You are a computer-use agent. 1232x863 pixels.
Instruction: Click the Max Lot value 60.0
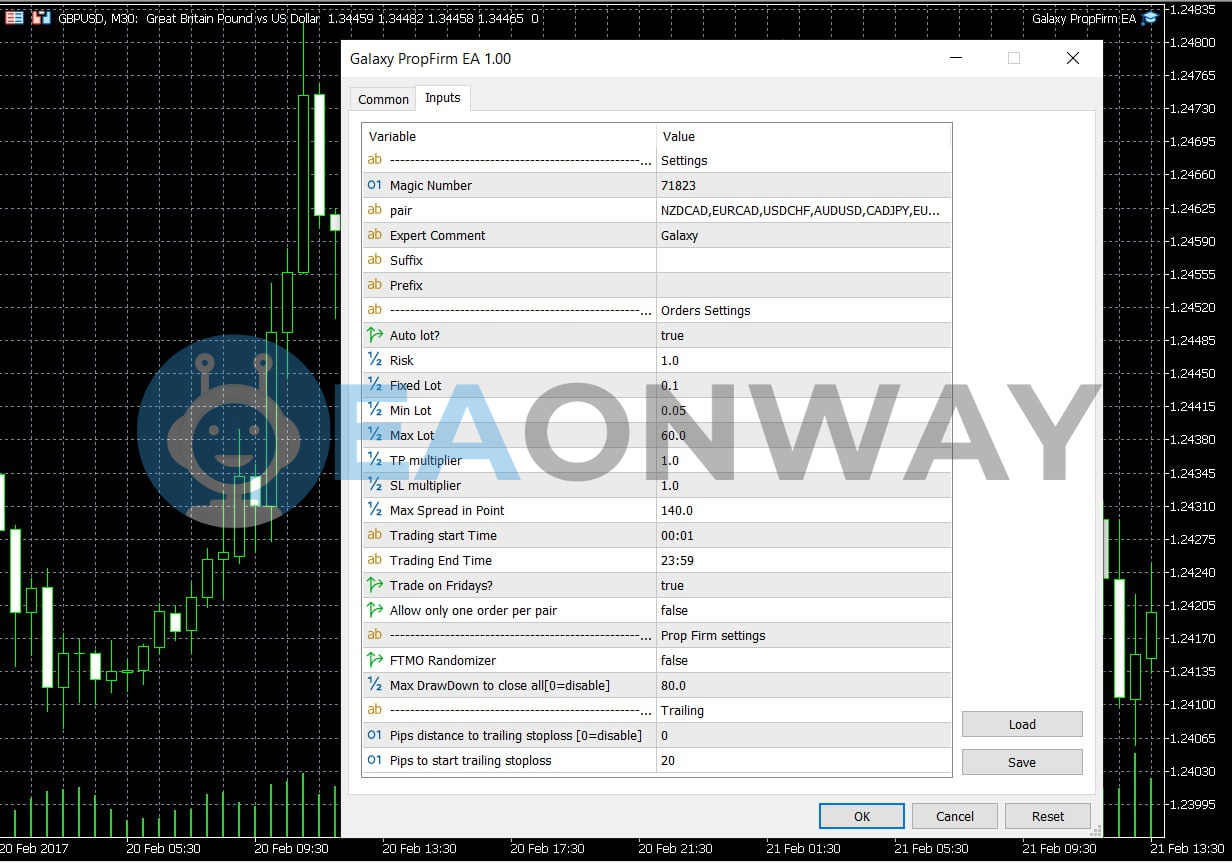(x=804, y=435)
